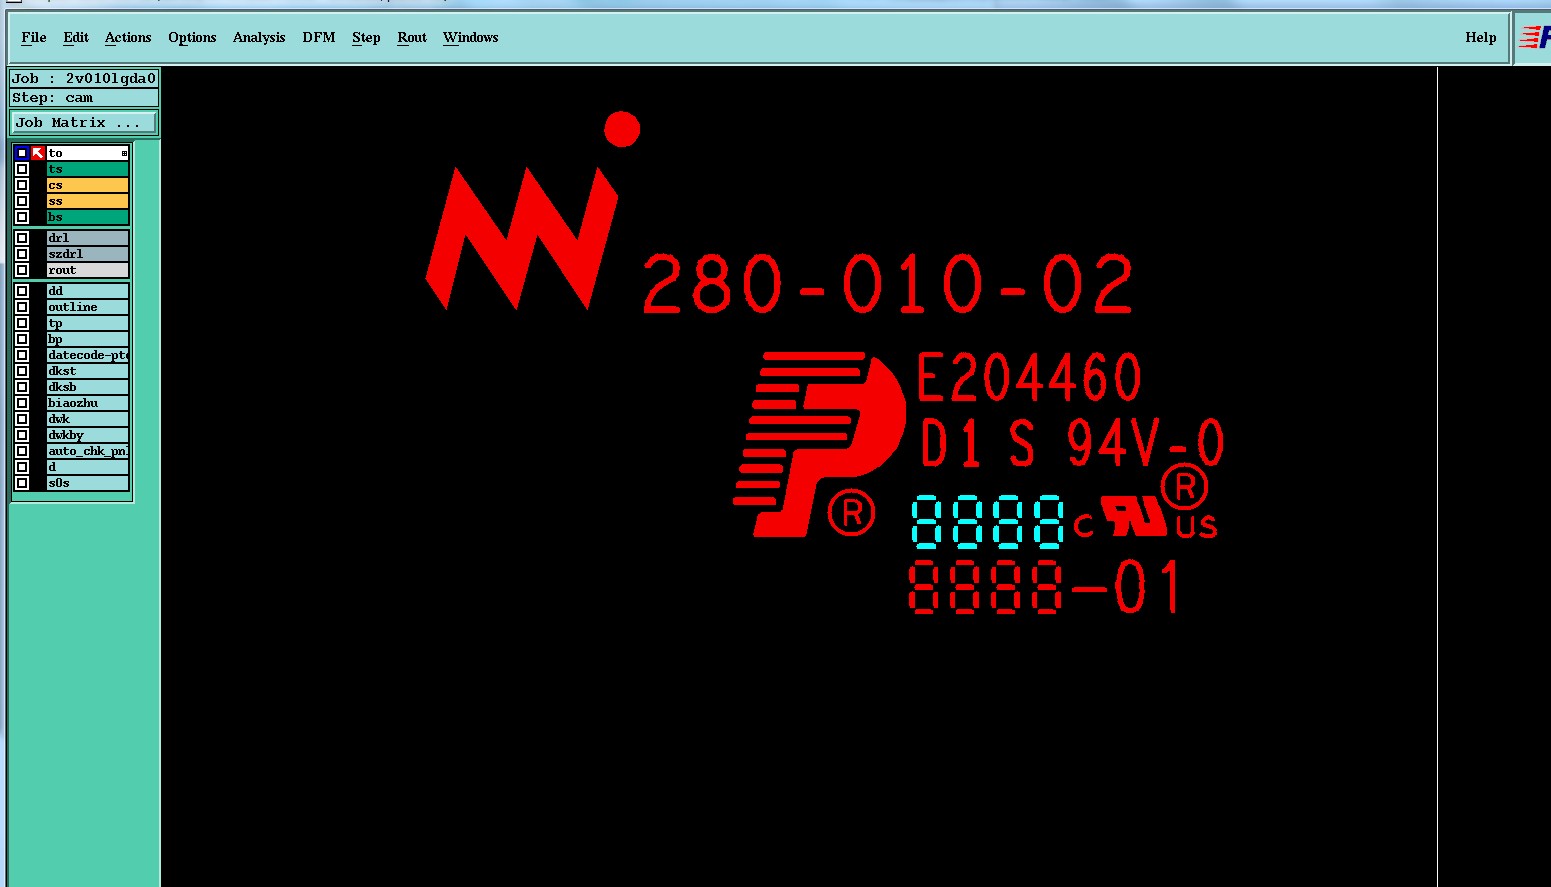The image size is (1551, 887).
Task: Open the Step menu
Action: [366, 38]
